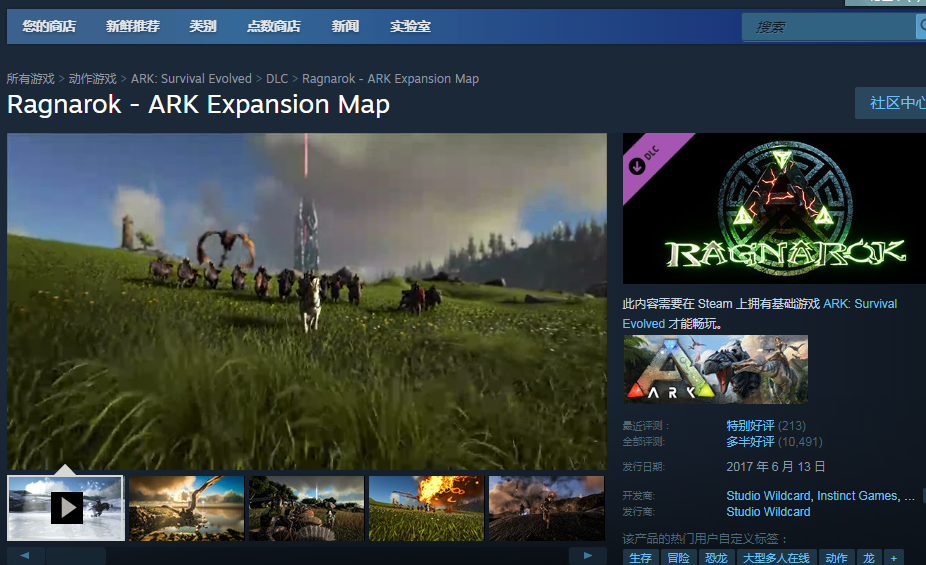Expand the developer list ellipsis

(910, 497)
